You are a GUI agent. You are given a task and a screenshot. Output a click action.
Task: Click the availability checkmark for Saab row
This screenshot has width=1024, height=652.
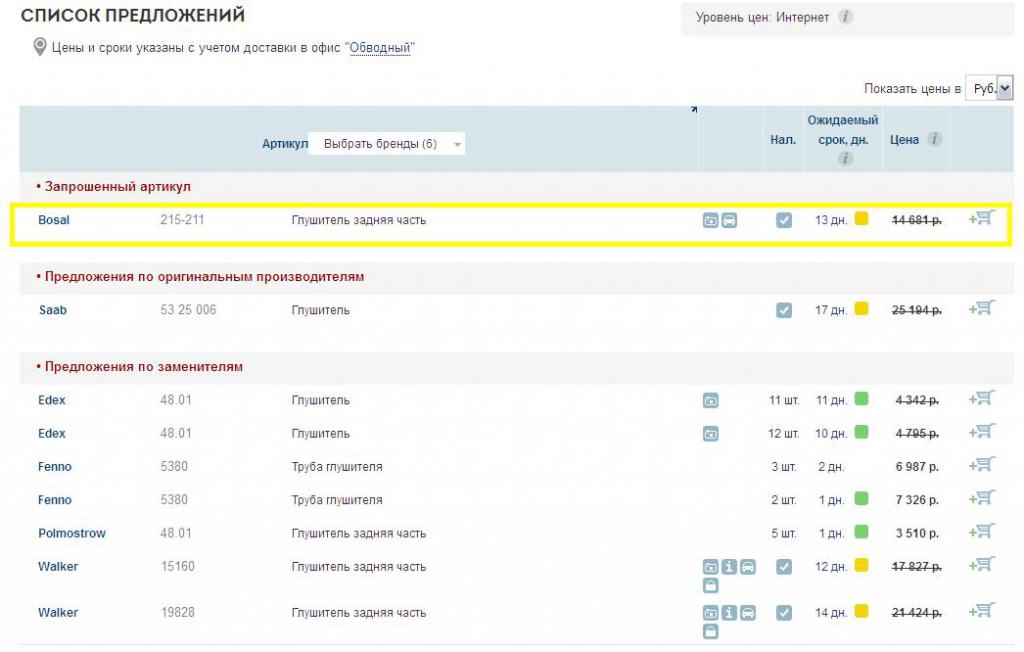tap(784, 310)
